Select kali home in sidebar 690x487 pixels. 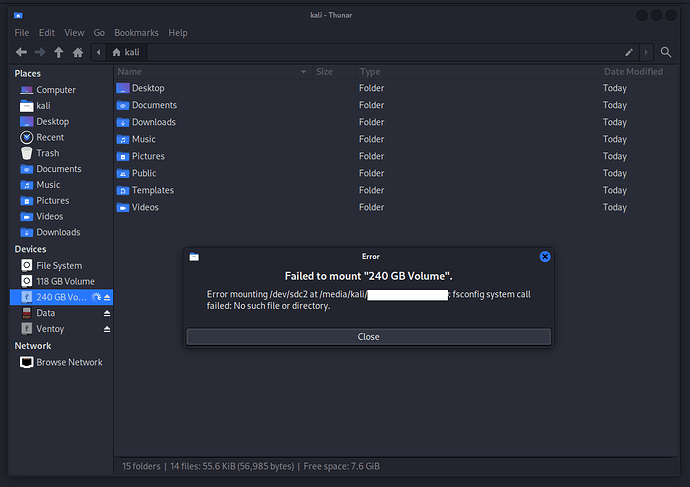(x=62, y=106)
